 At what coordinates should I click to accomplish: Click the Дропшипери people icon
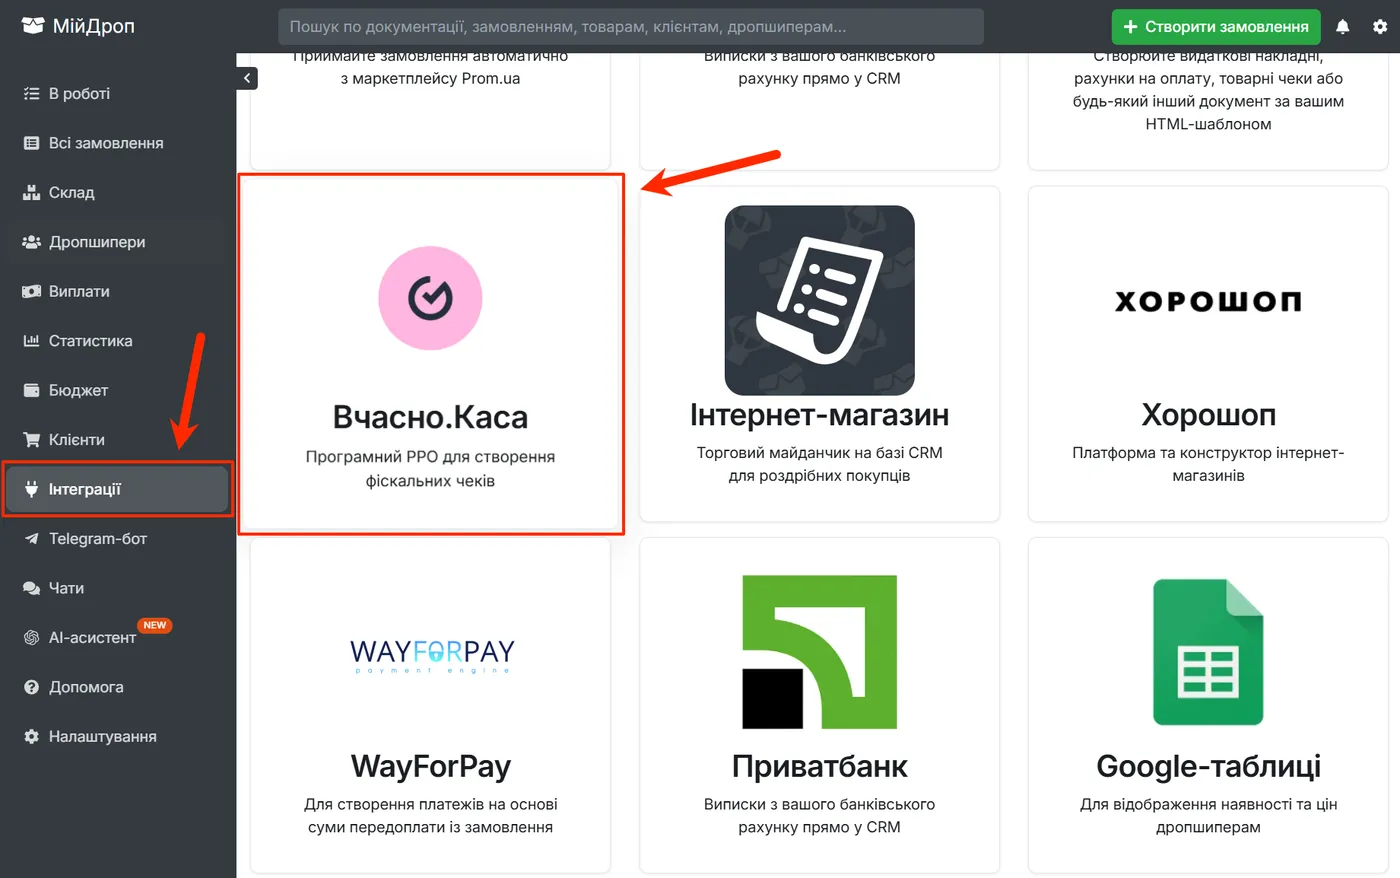pyautogui.click(x=31, y=242)
